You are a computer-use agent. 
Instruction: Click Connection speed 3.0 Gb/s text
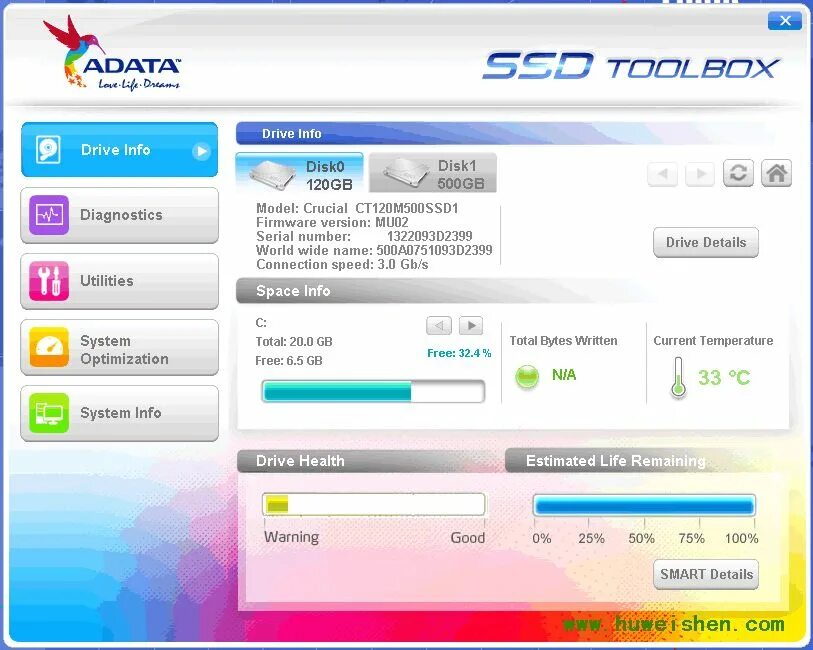click(342, 264)
